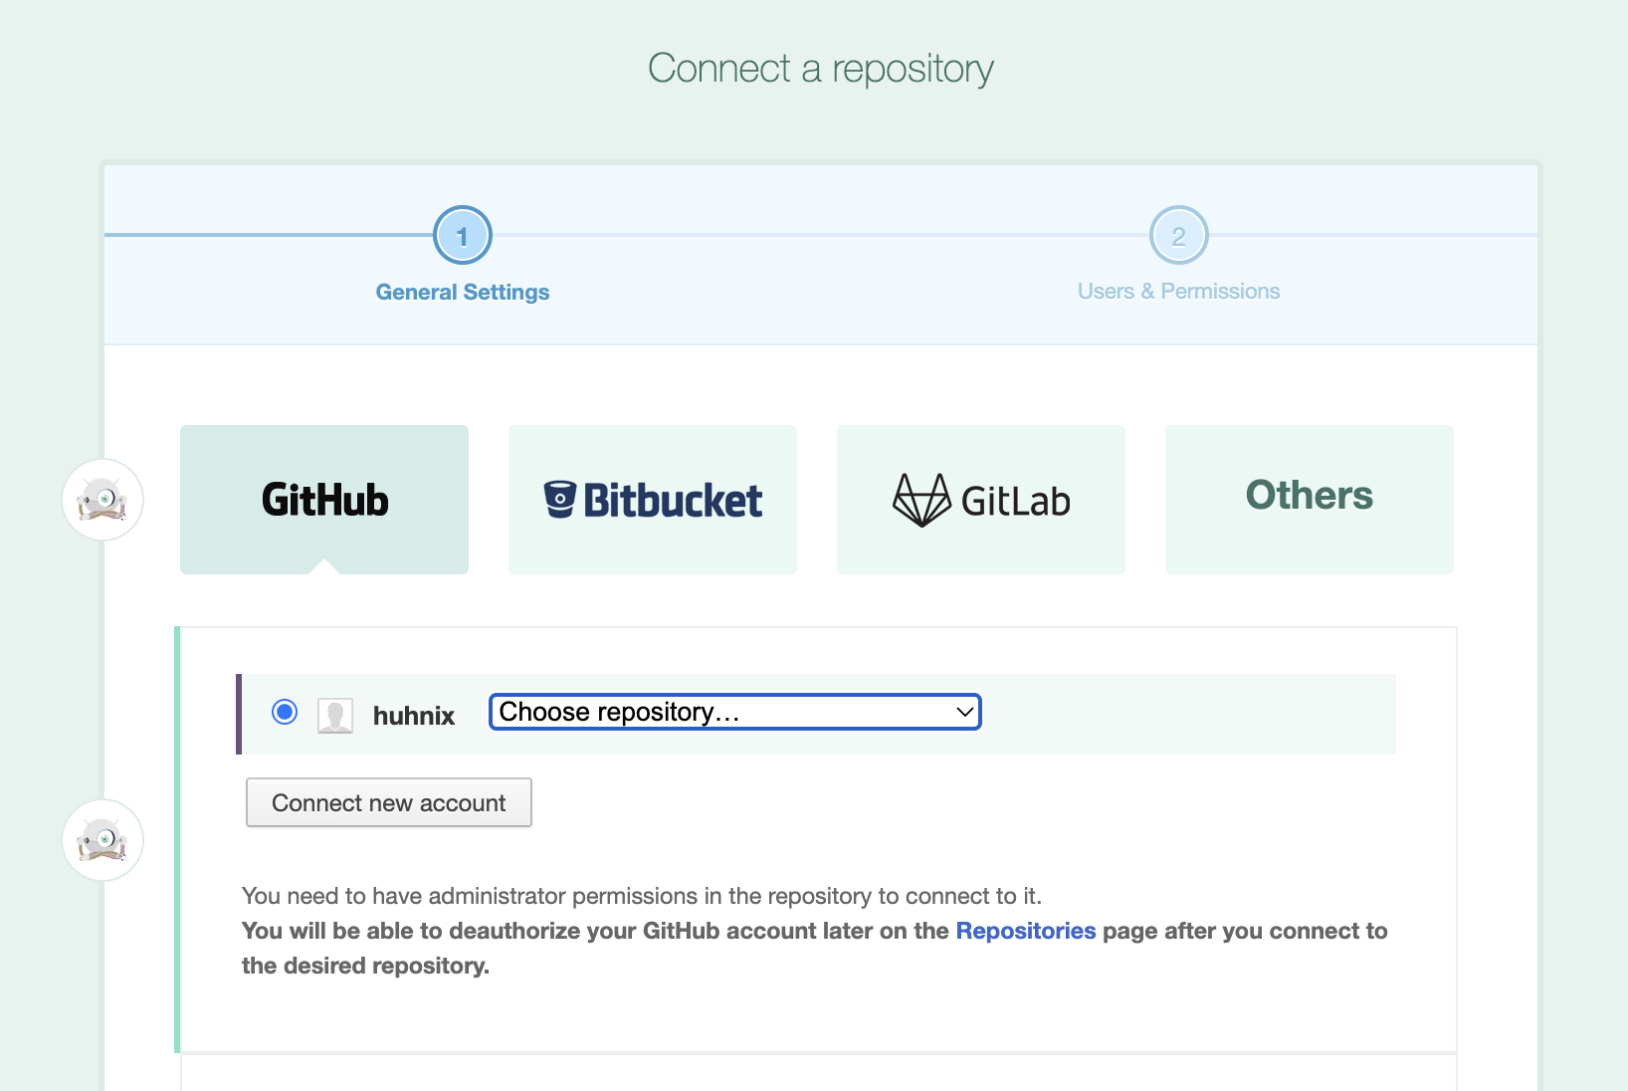Click the Users & Permissions step label
This screenshot has width=1628, height=1091.
click(x=1178, y=290)
